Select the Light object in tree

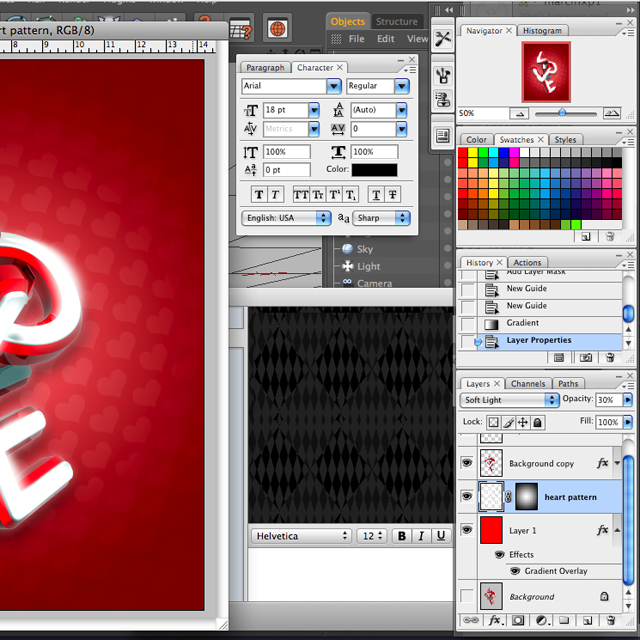pos(368,267)
